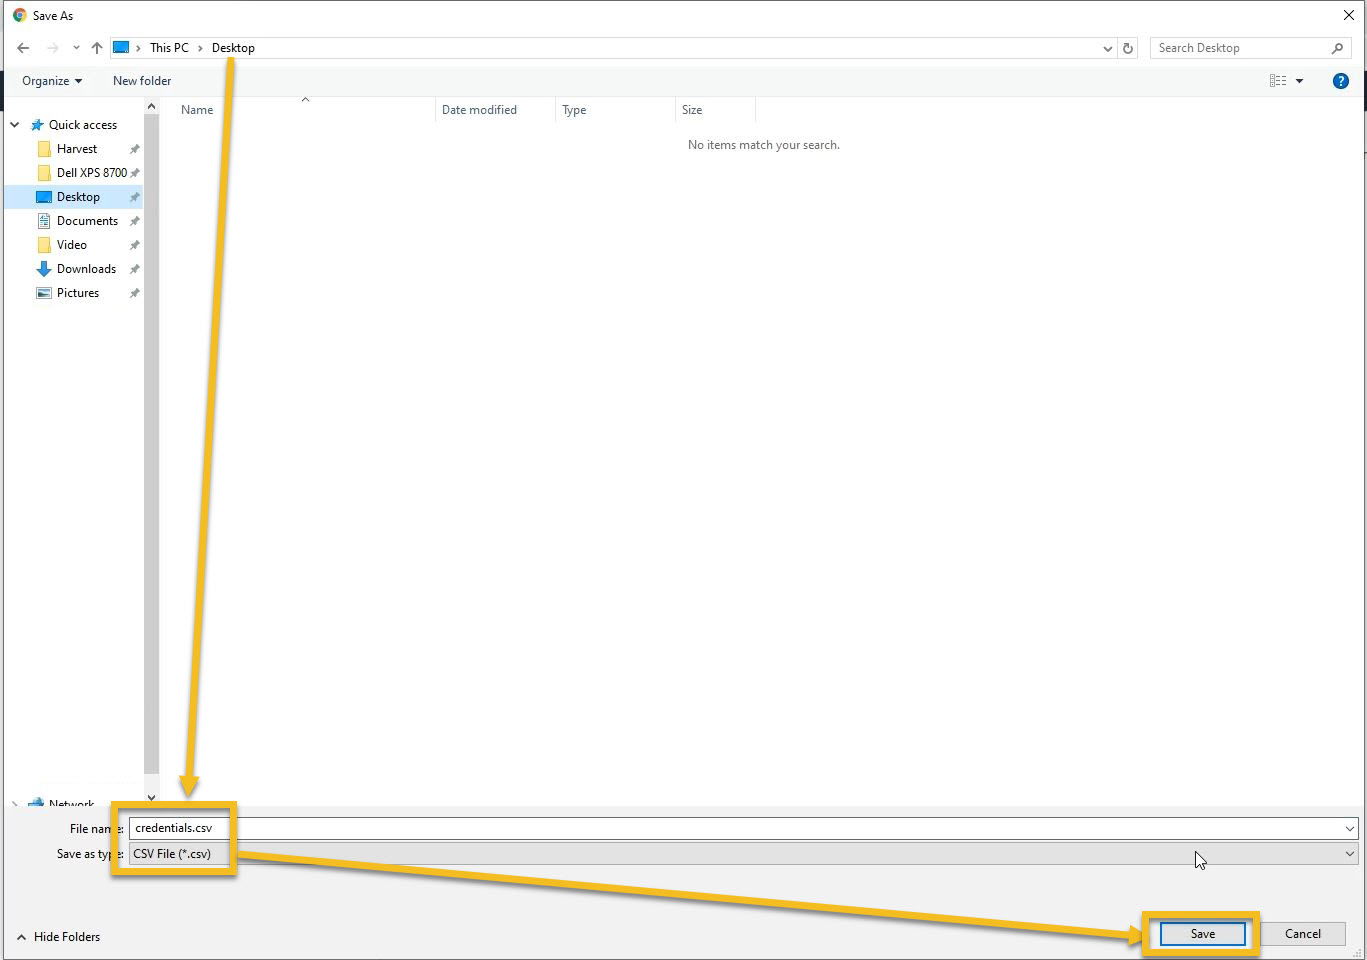Image resolution: width=1367 pixels, height=960 pixels.
Task: Unpin Harvest using its pin icon
Action: [x=134, y=149]
